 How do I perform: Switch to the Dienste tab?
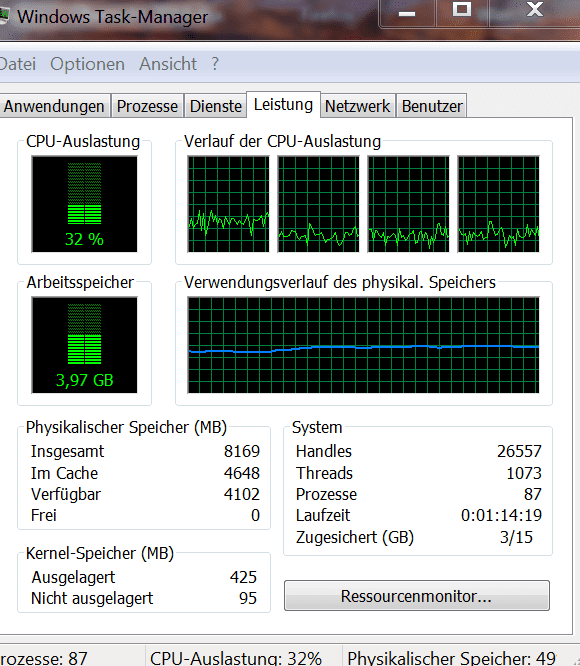click(216, 106)
